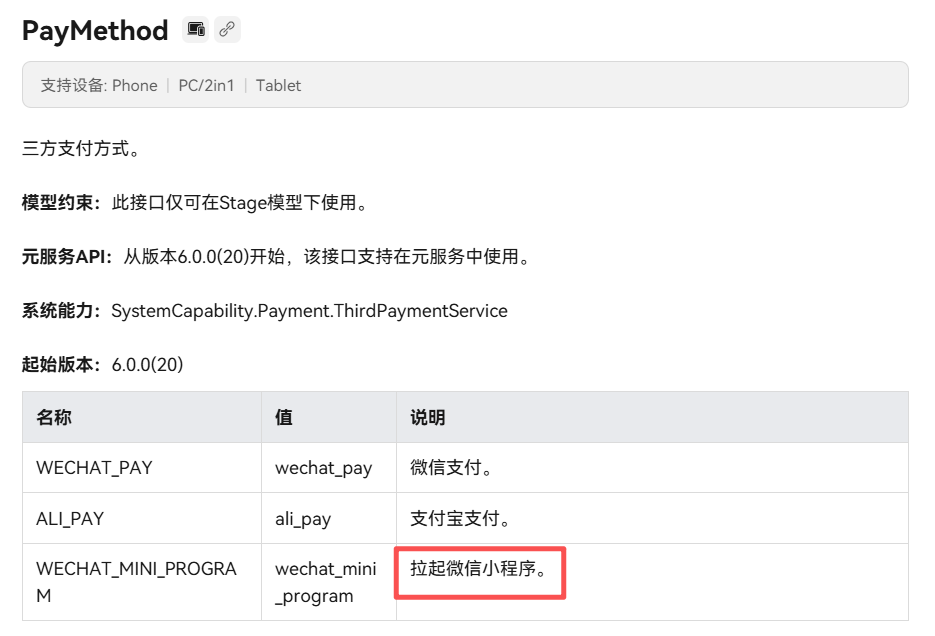Click the 拉起微信小程序 description cell
The width and height of the screenshot is (935, 636).
[652, 582]
